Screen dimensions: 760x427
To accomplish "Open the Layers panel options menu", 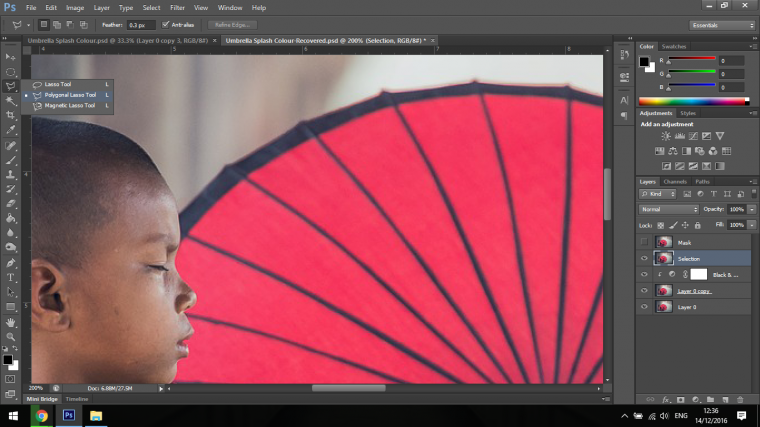I will [x=753, y=182].
